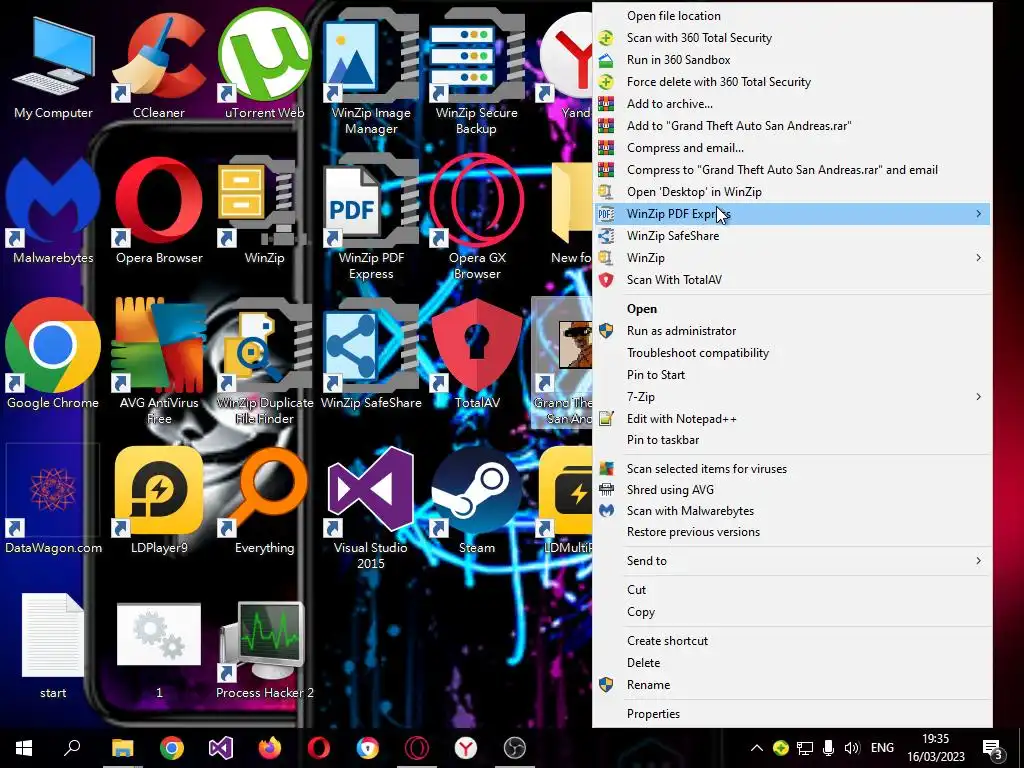Choose Compress and email... entry

pos(792,148)
